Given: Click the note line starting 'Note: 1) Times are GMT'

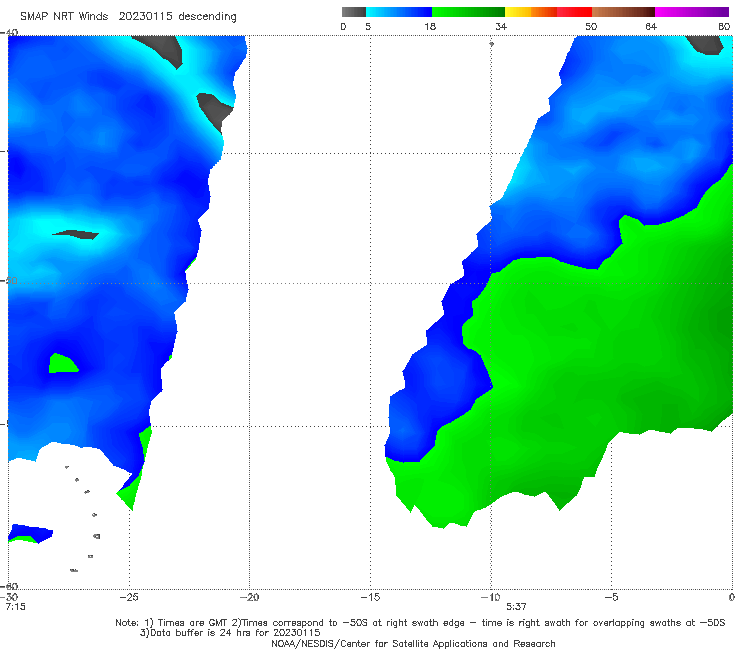Looking at the screenshot, I should click(420, 623).
